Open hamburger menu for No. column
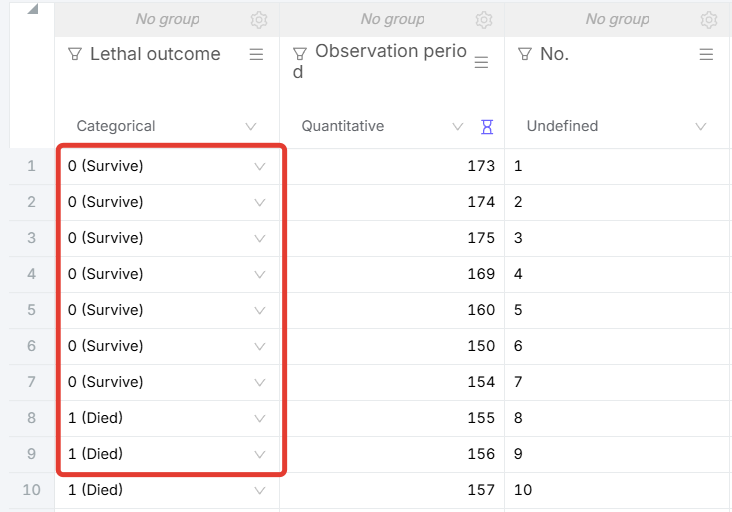This screenshot has height=512, width=732. tap(706, 55)
